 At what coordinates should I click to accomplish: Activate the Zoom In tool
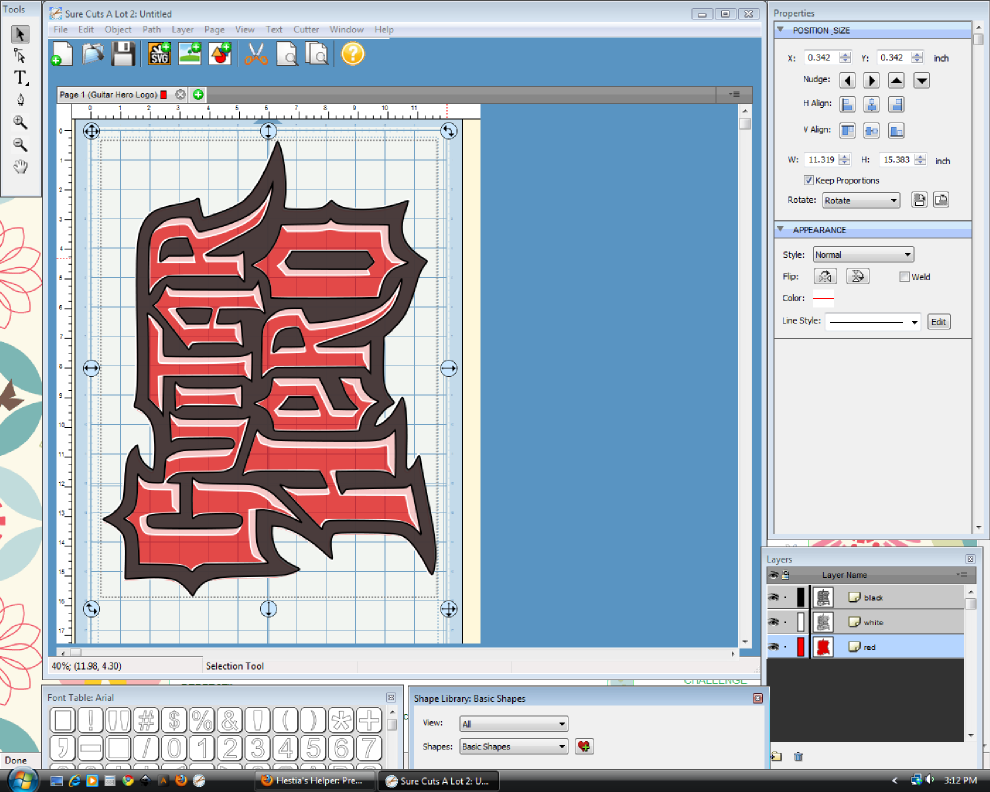pyautogui.click(x=20, y=122)
